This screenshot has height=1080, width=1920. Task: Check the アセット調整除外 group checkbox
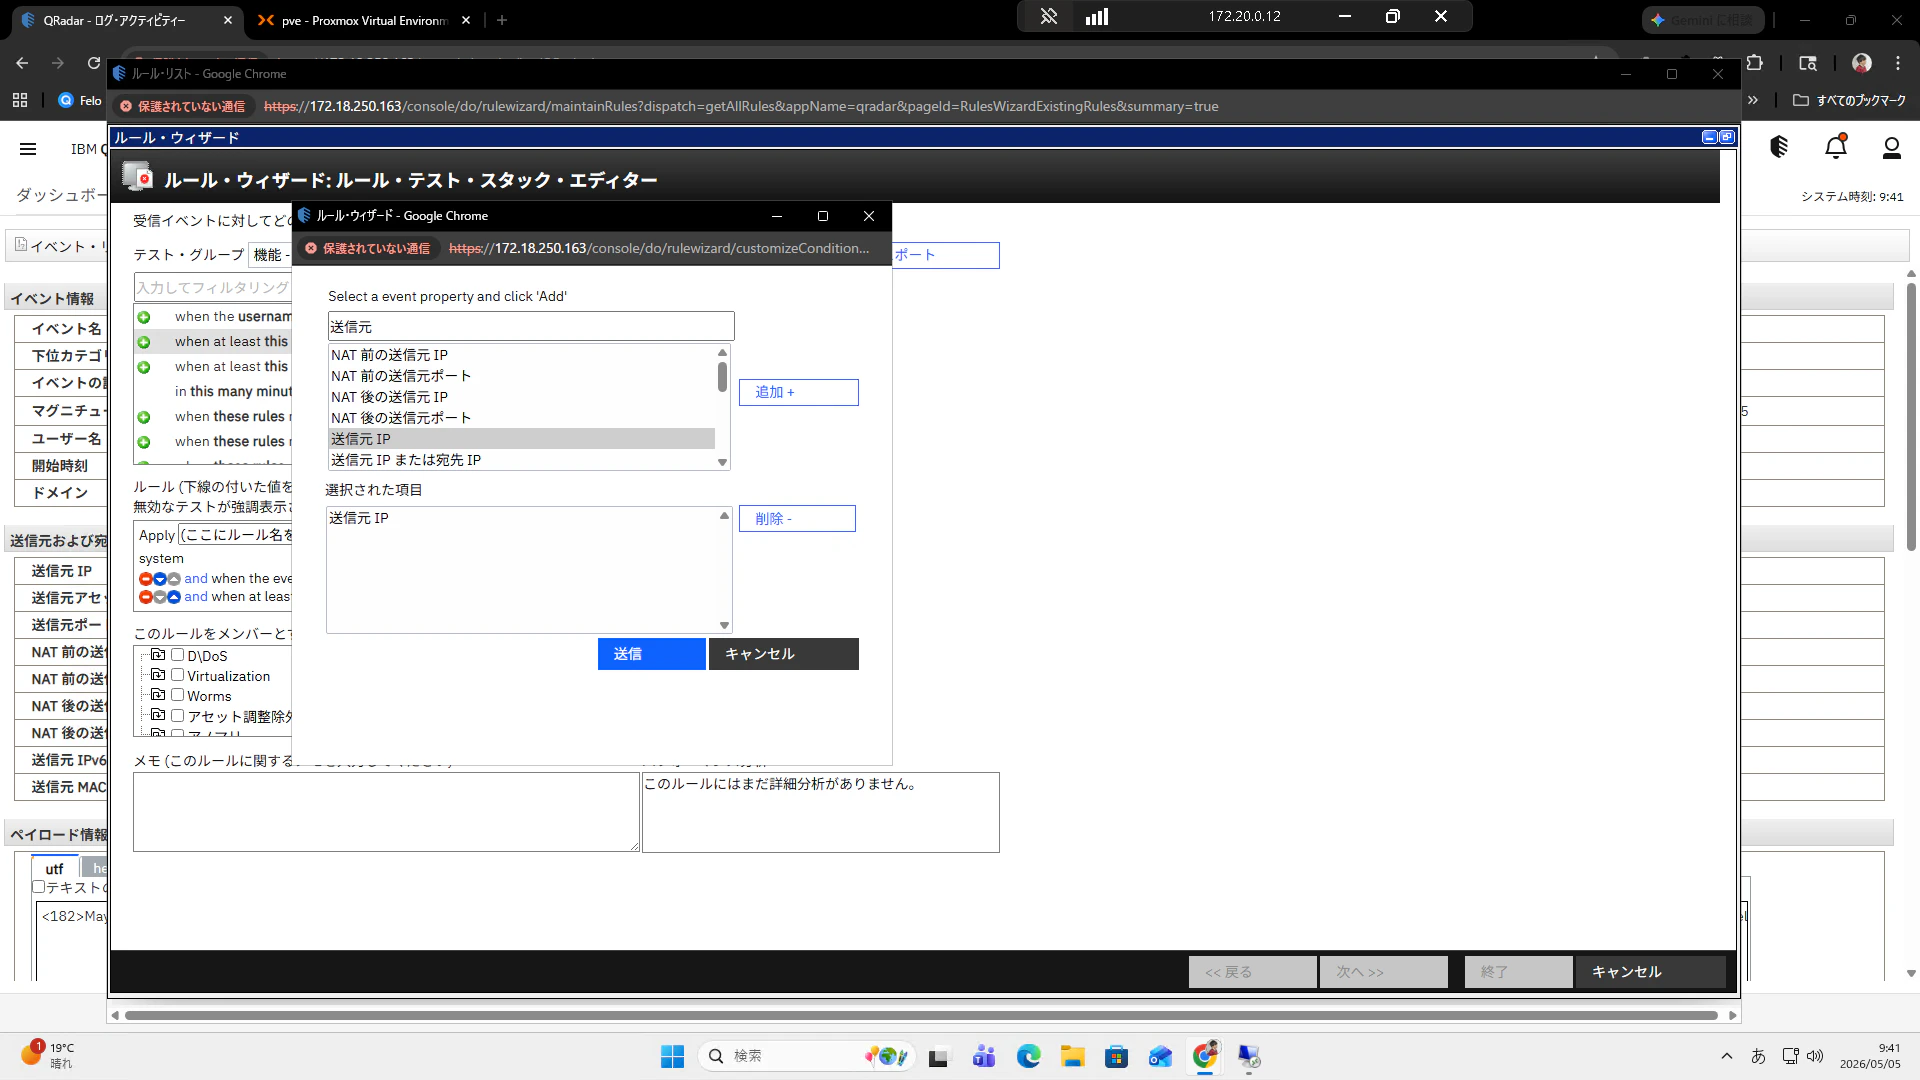point(177,715)
